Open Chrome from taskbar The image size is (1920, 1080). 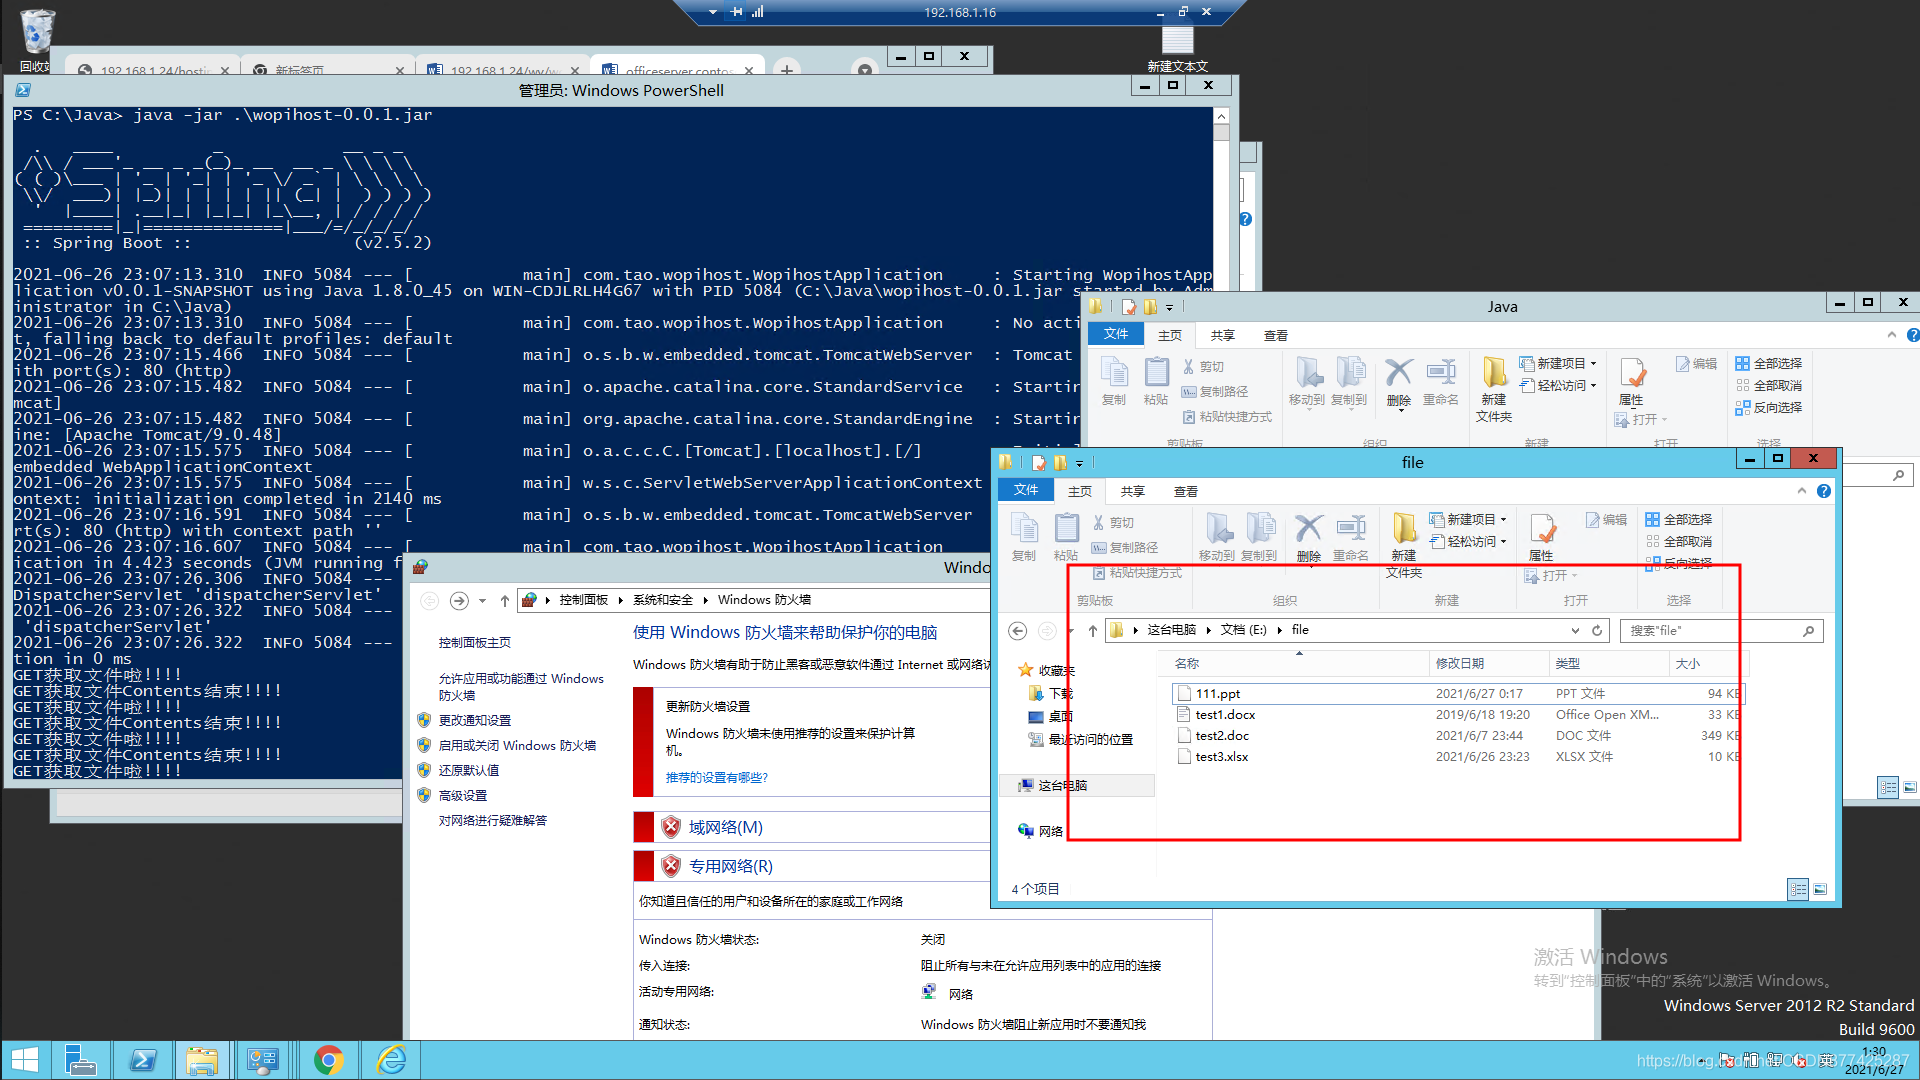point(328,1060)
